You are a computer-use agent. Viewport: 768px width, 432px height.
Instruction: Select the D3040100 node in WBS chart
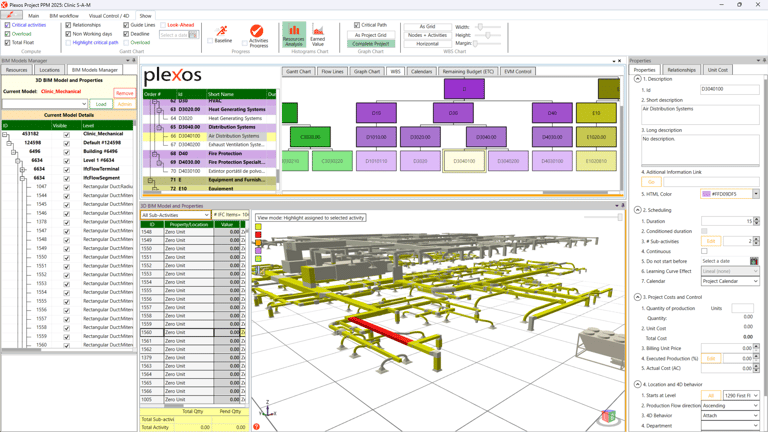[x=464, y=161]
